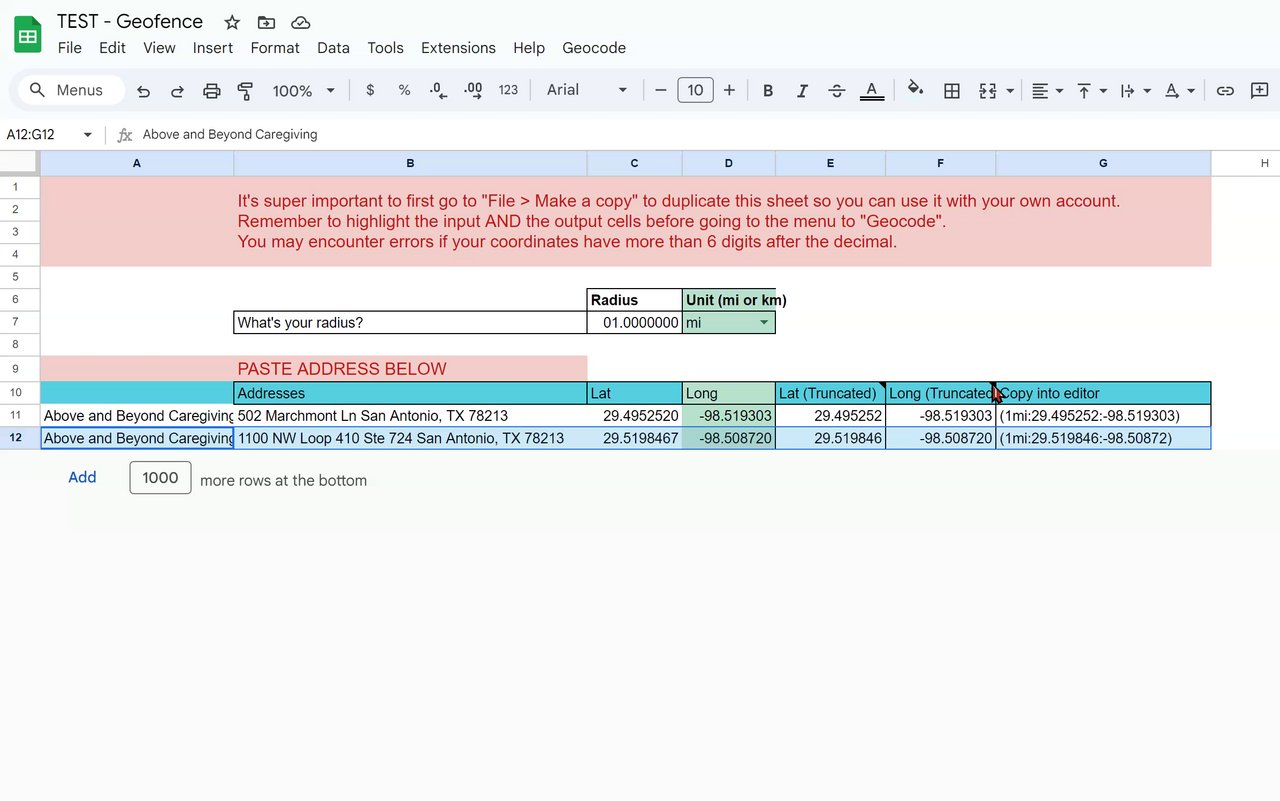The image size is (1280, 801).
Task: Expand the name box A12:G12 dropdown
Action: (x=88, y=134)
